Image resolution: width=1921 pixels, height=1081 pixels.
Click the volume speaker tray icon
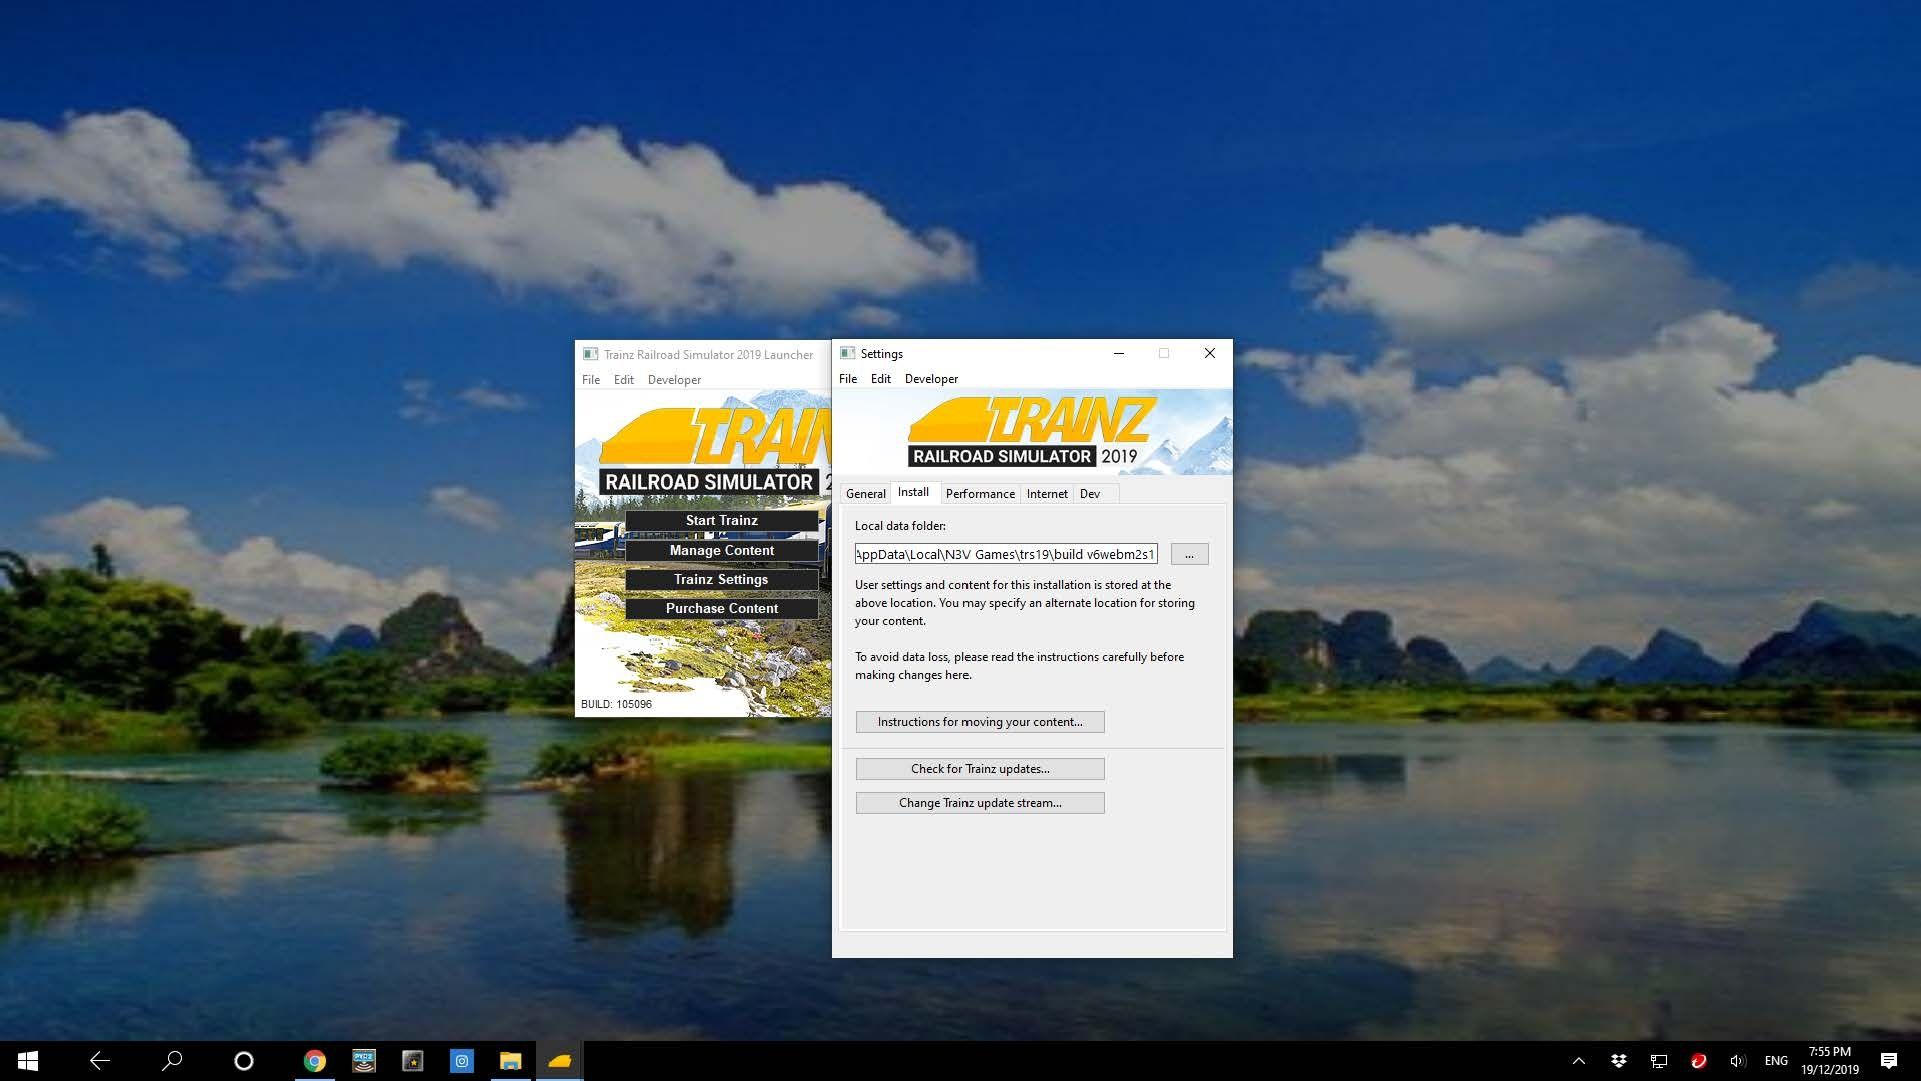(1737, 1061)
